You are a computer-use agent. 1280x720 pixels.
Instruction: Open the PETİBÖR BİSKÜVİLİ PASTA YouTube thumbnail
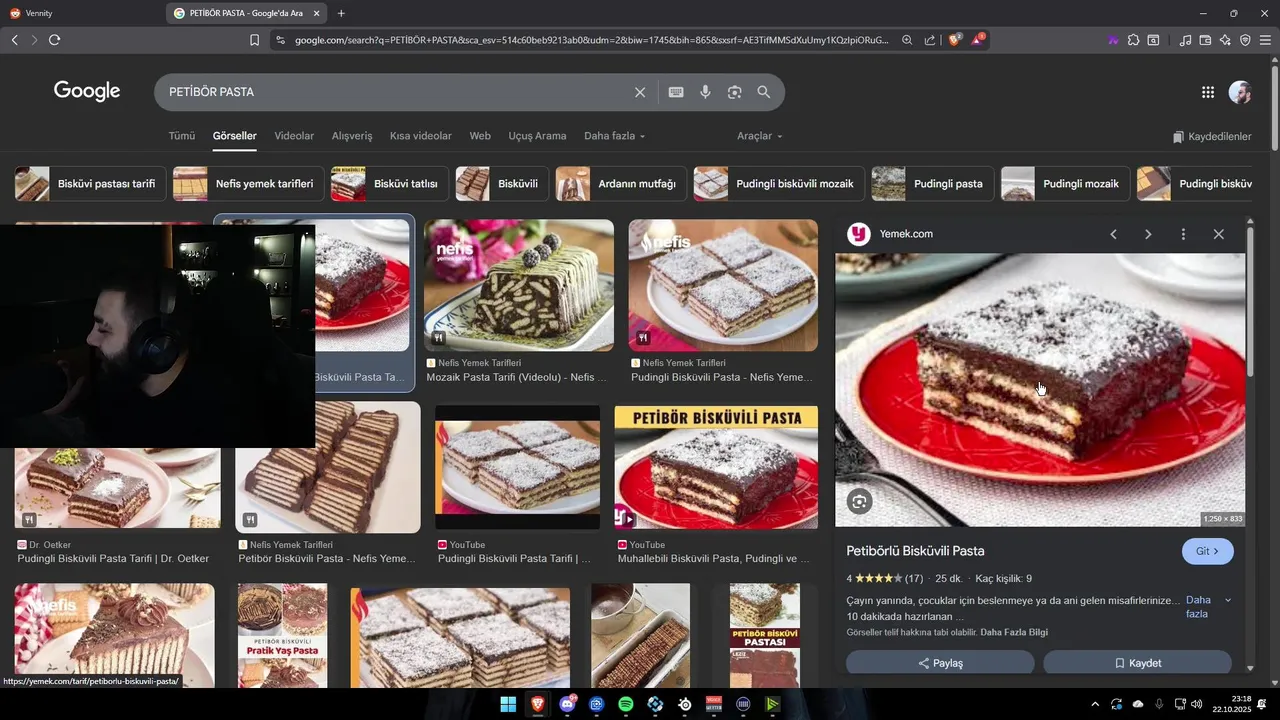pos(716,467)
